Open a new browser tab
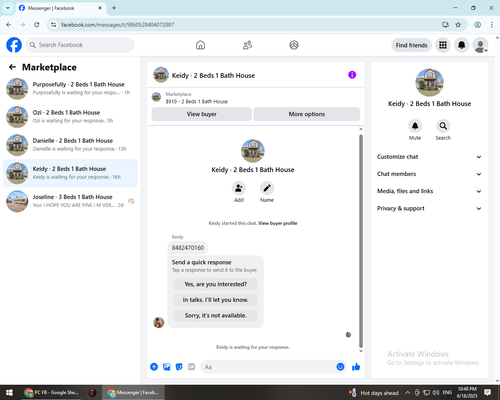This screenshot has height=400, width=500. (x=114, y=8)
